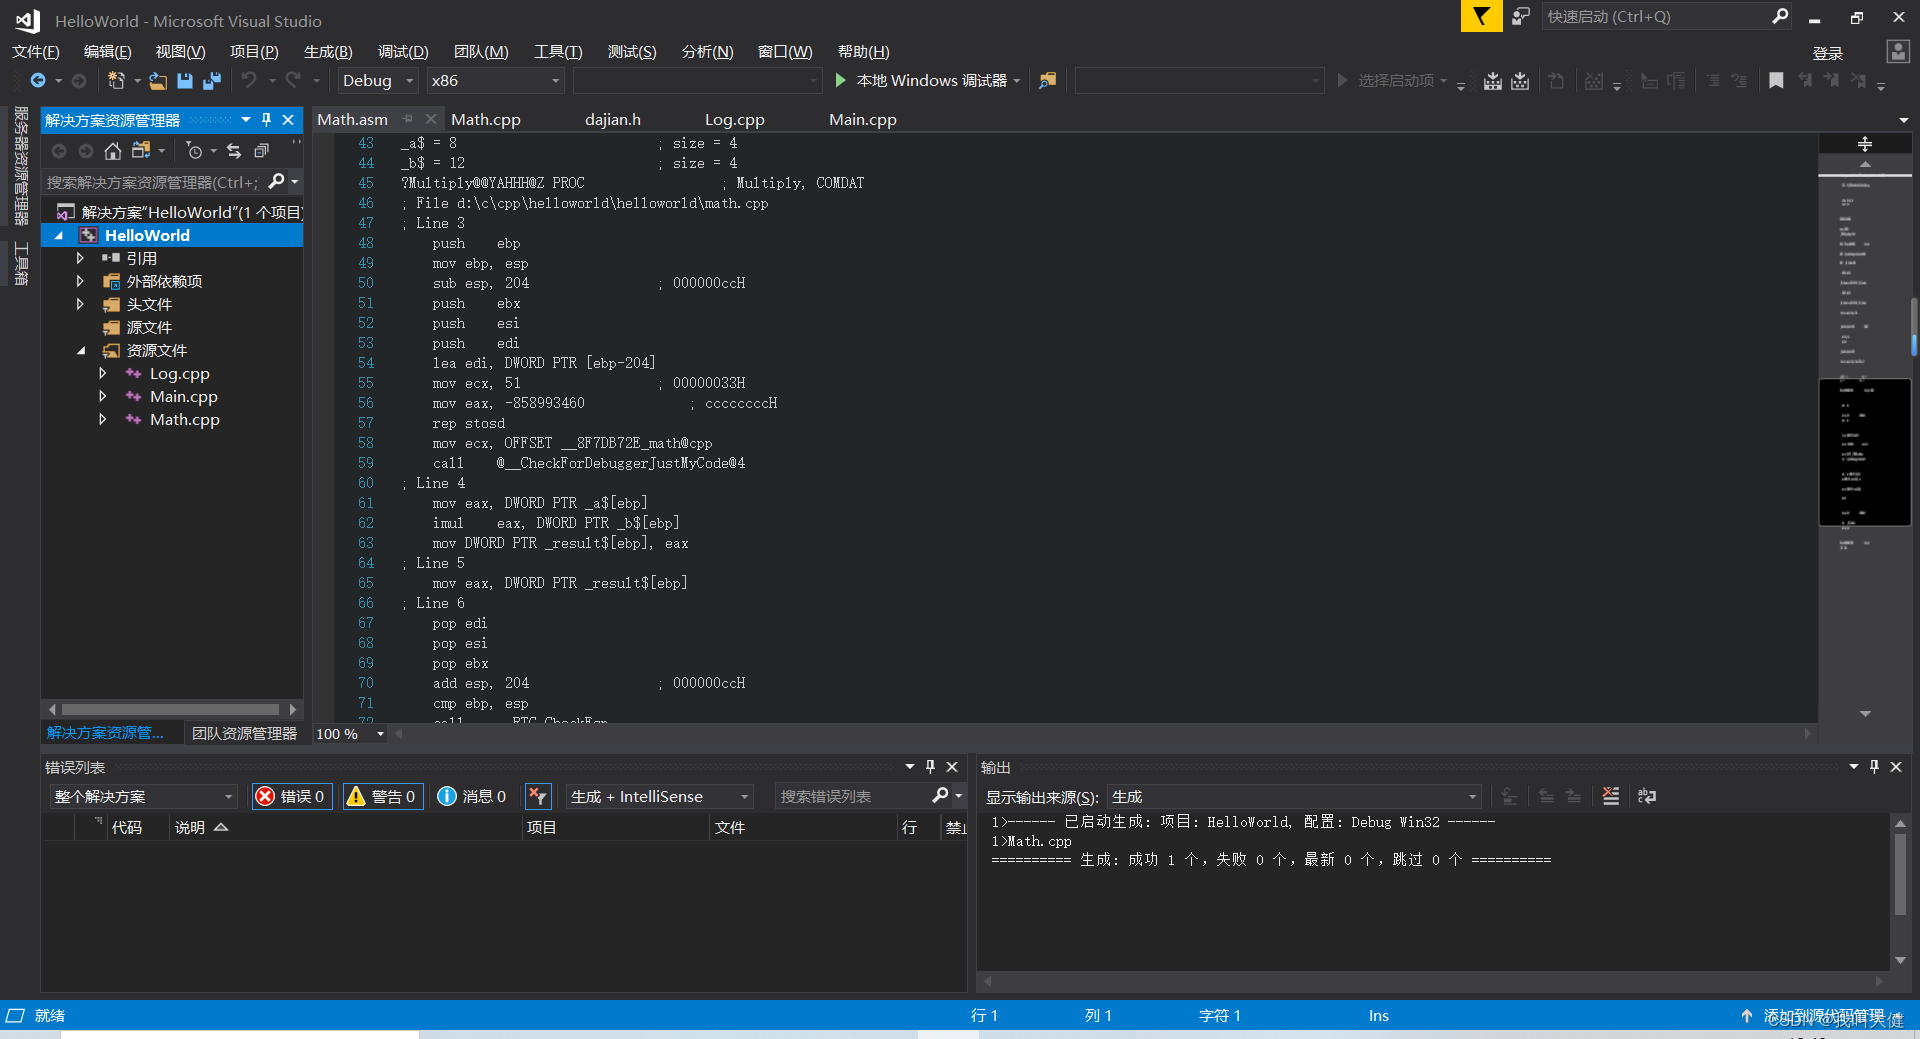
Task: Open the x86 platform dropdown
Action: pos(495,81)
